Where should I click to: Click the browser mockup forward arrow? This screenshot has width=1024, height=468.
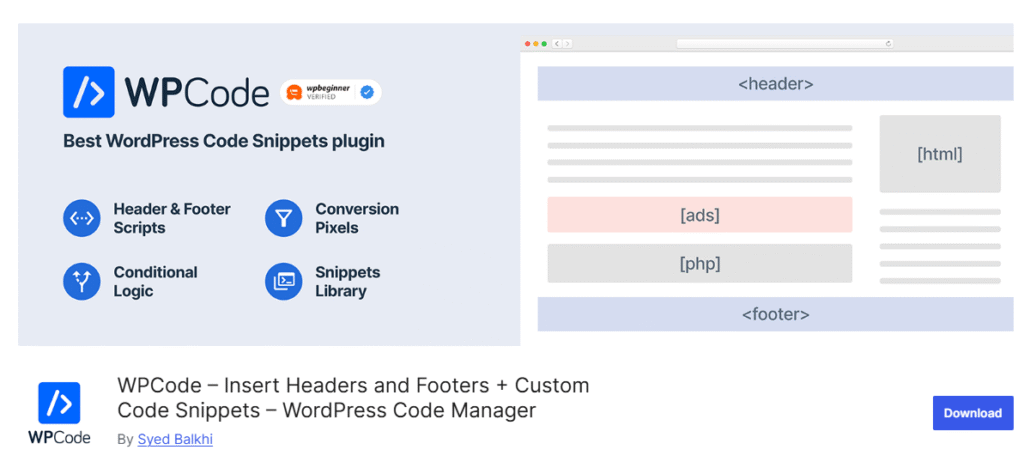568,44
